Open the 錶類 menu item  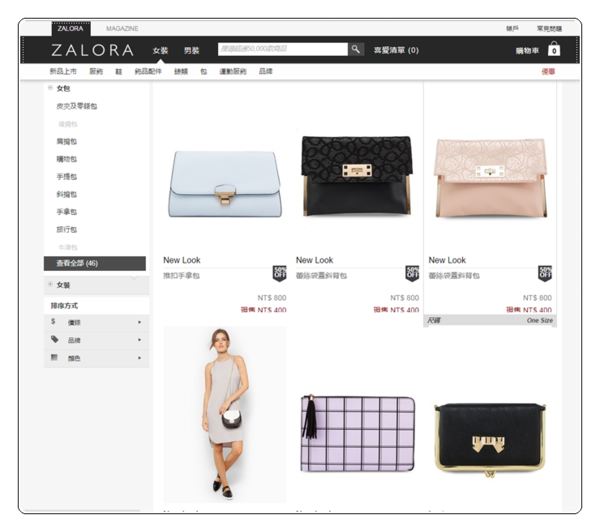(181, 71)
